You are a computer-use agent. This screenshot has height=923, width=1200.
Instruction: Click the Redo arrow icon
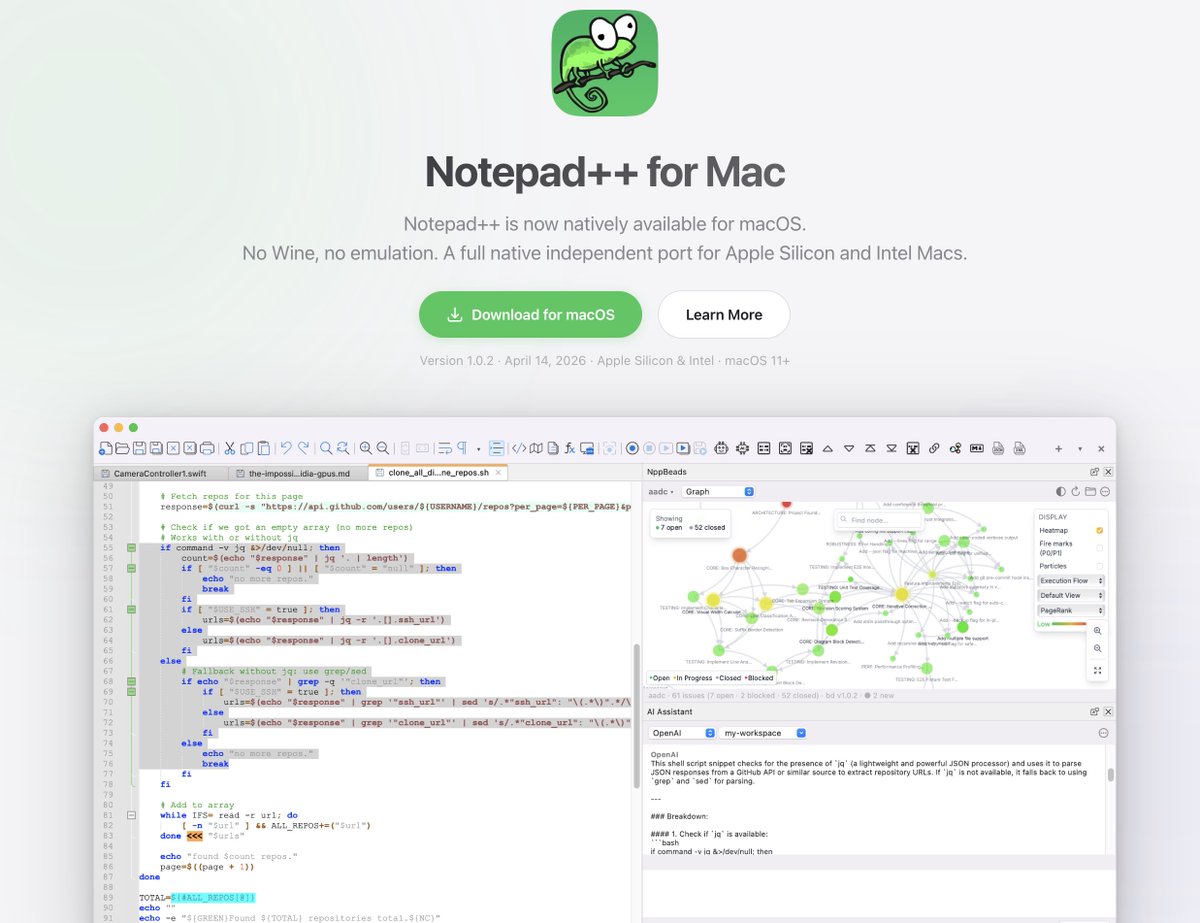click(303, 448)
